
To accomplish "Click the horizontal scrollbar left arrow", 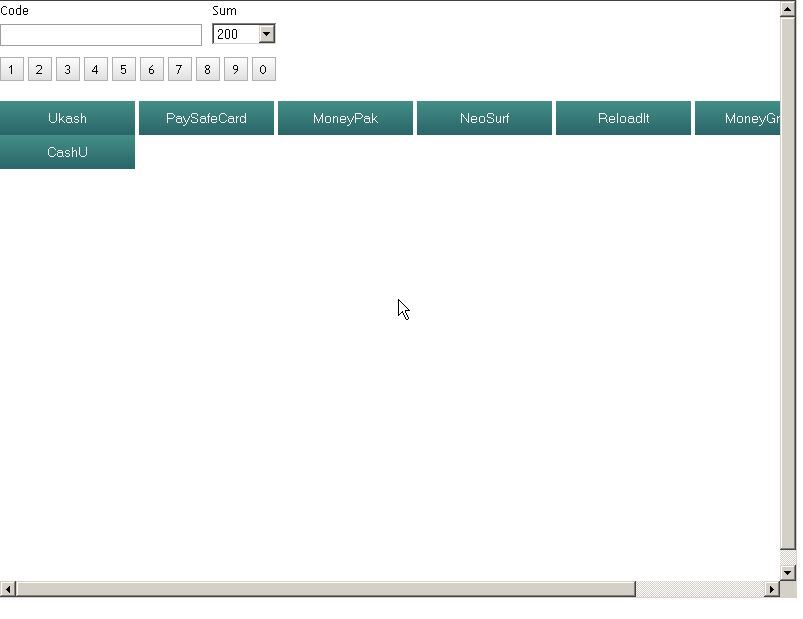I will (x=8, y=589).
